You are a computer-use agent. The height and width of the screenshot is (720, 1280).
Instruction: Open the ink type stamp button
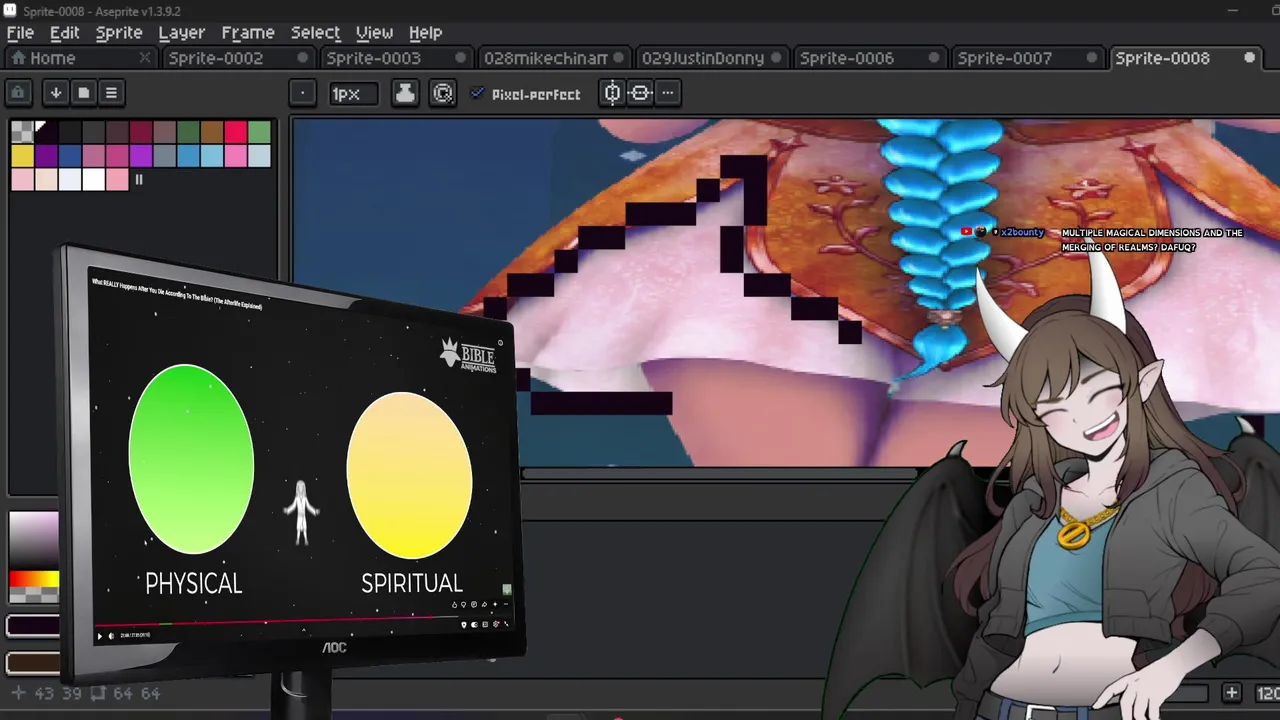[x=405, y=93]
